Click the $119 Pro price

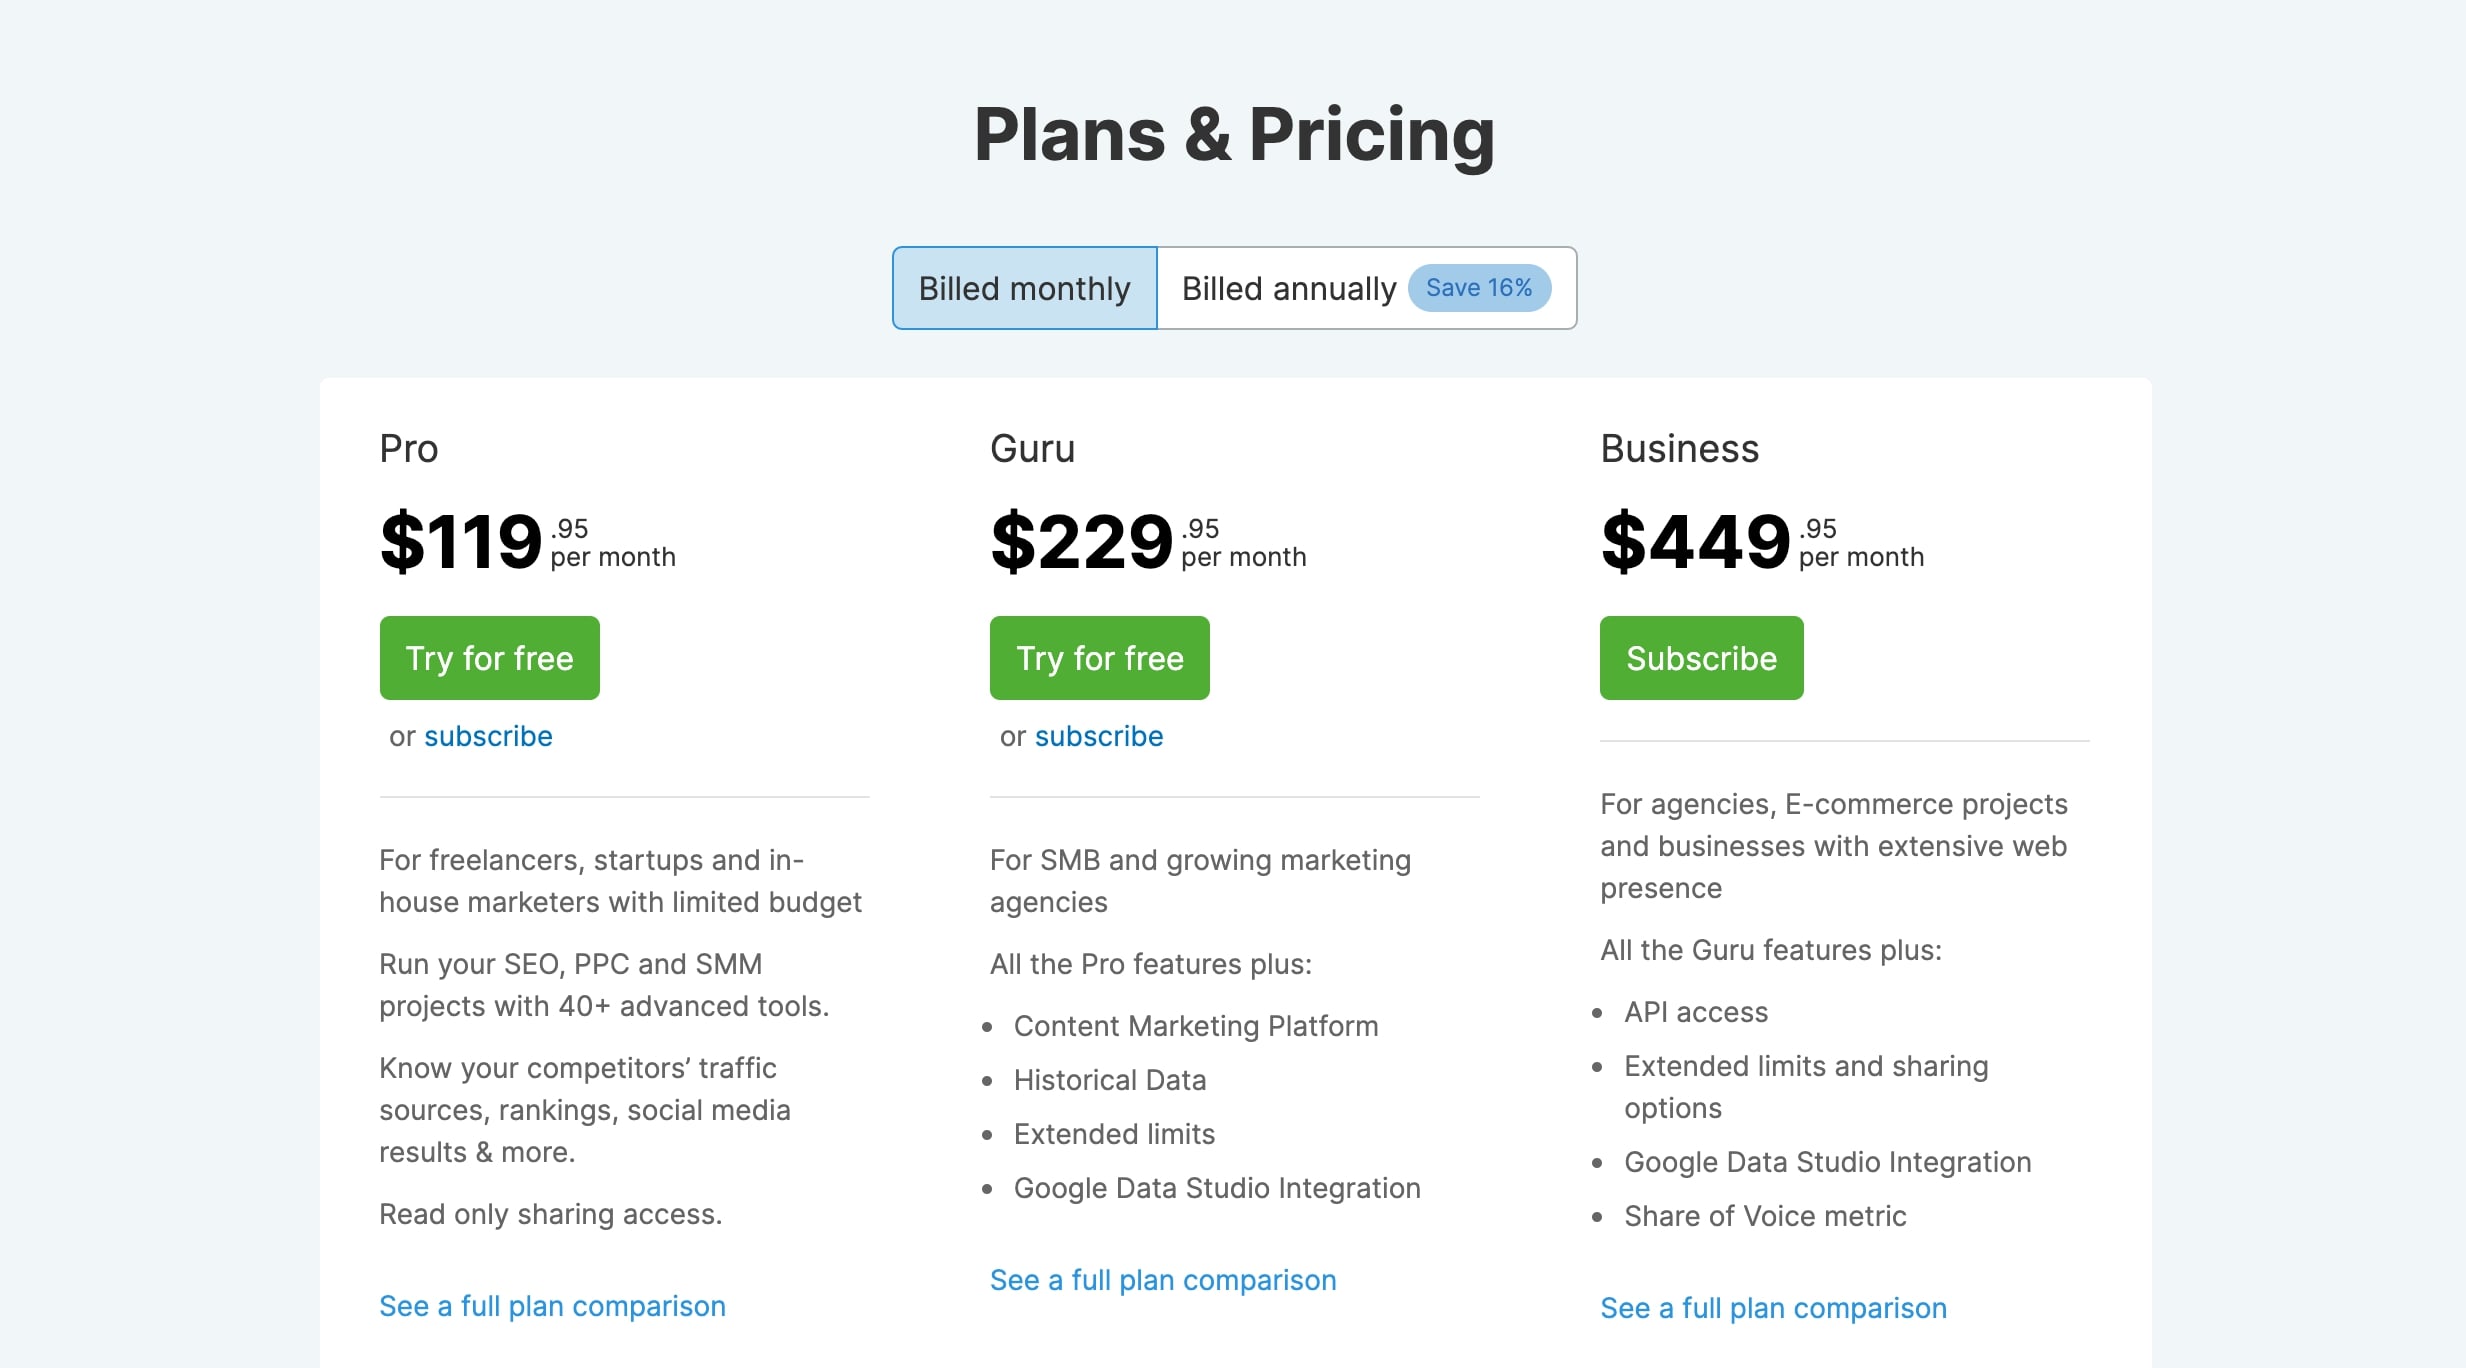point(461,541)
